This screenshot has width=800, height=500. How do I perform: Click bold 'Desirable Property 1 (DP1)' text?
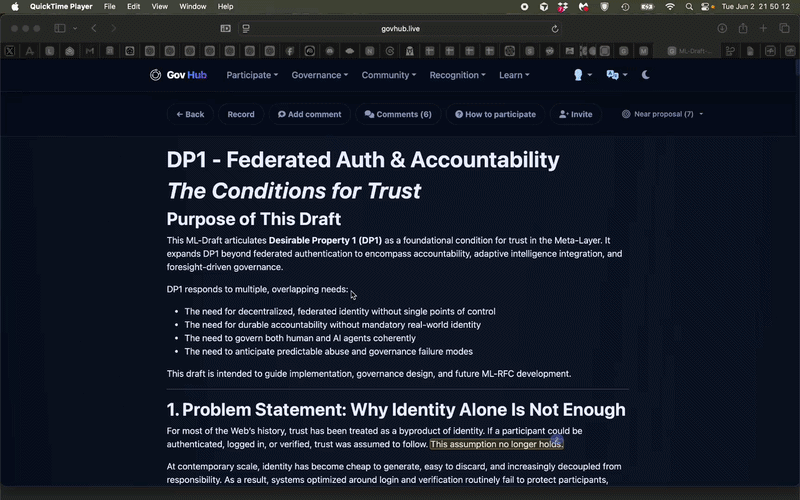click(325, 240)
